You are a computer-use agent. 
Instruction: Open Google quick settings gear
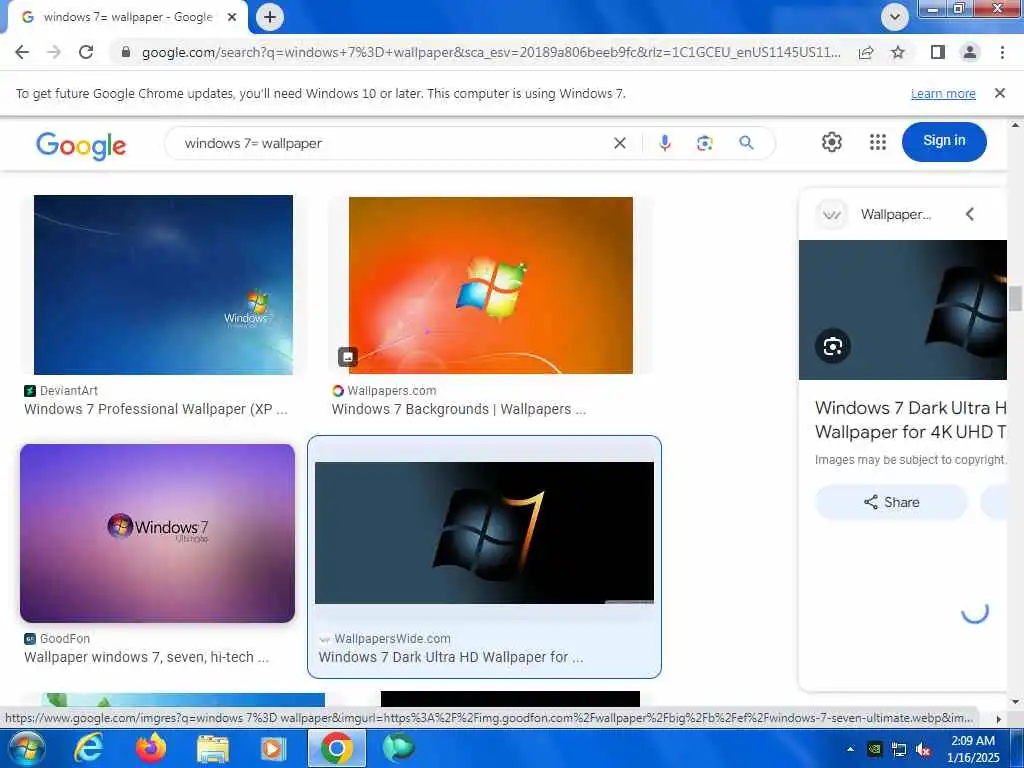click(831, 142)
